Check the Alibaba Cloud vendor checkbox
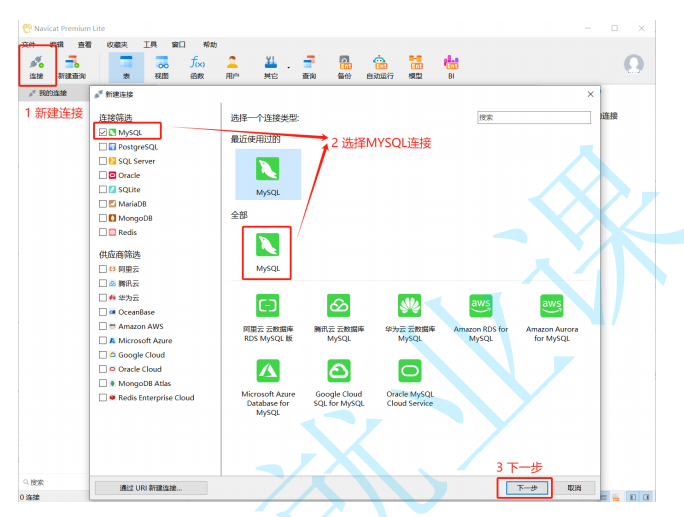The height and width of the screenshot is (517, 684). click(103, 269)
